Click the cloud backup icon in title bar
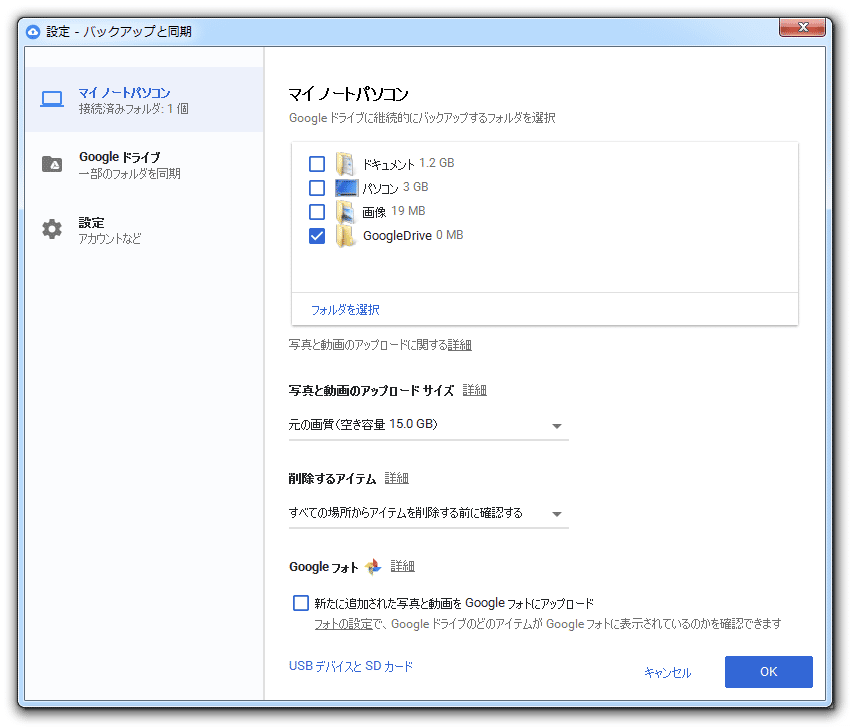852x728 pixels. [x=33, y=32]
